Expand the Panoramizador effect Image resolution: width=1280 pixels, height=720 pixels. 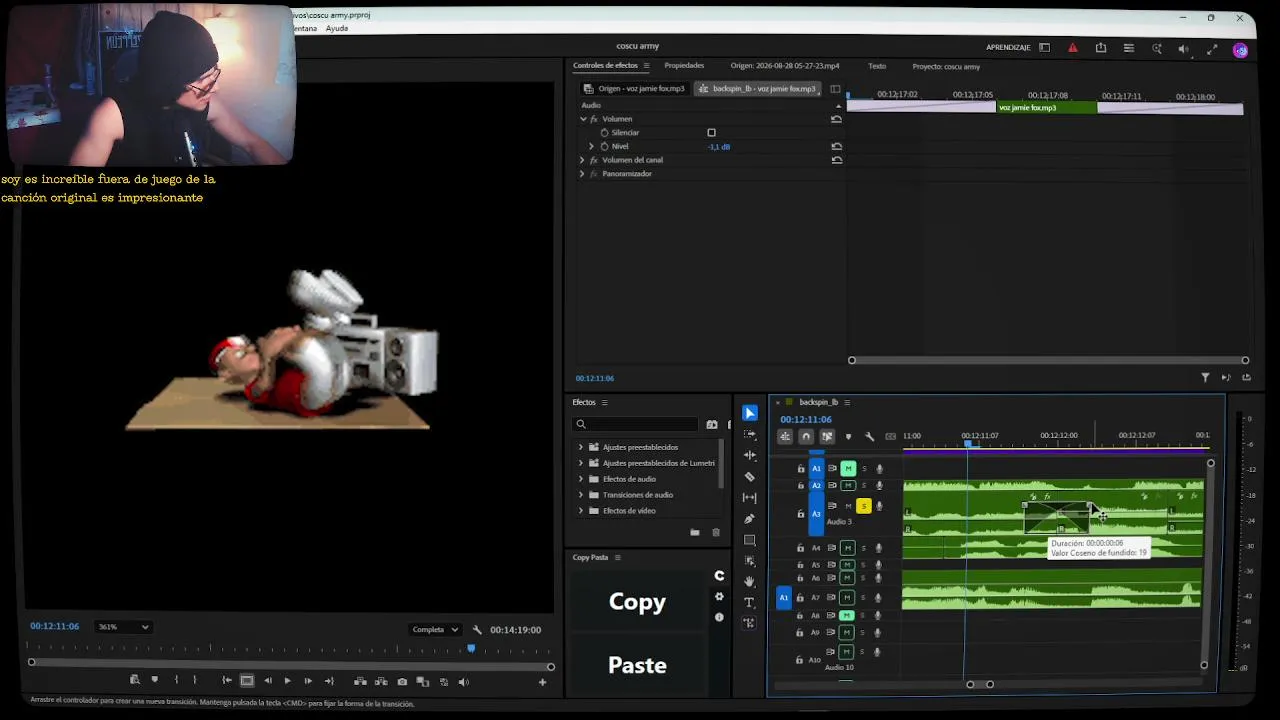(582, 174)
